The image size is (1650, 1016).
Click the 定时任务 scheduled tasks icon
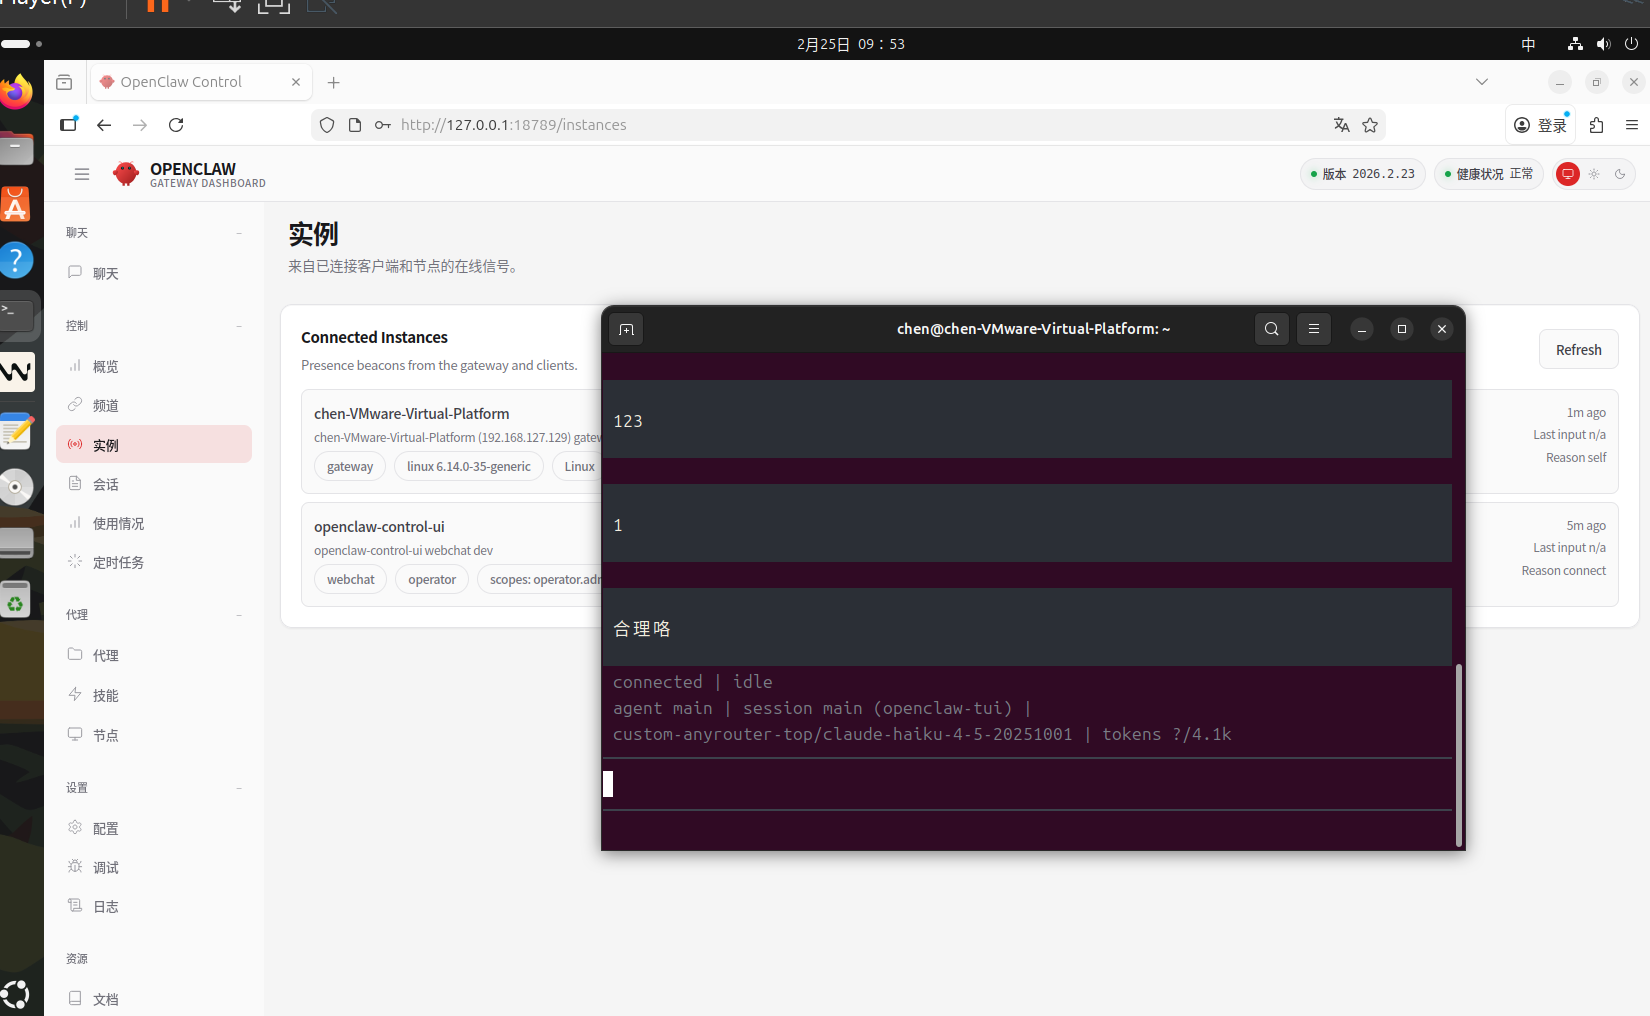(75, 561)
